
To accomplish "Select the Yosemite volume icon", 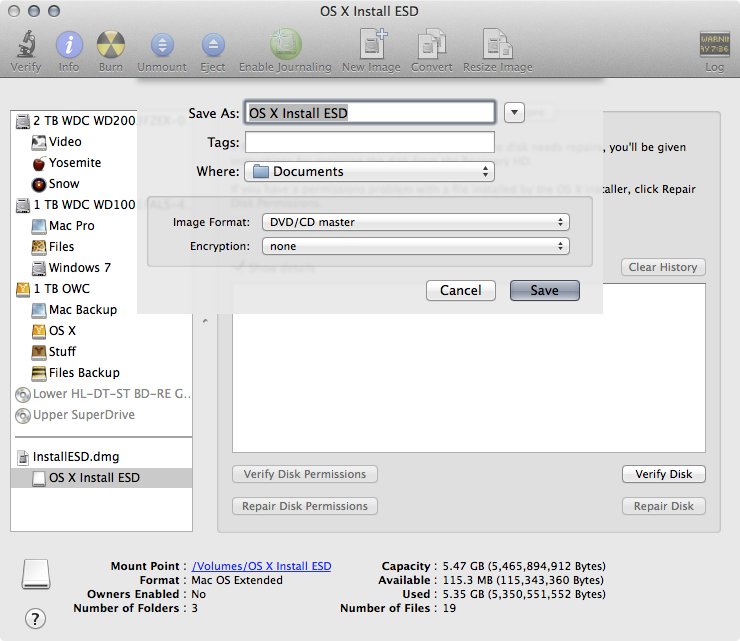I will 39,163.
